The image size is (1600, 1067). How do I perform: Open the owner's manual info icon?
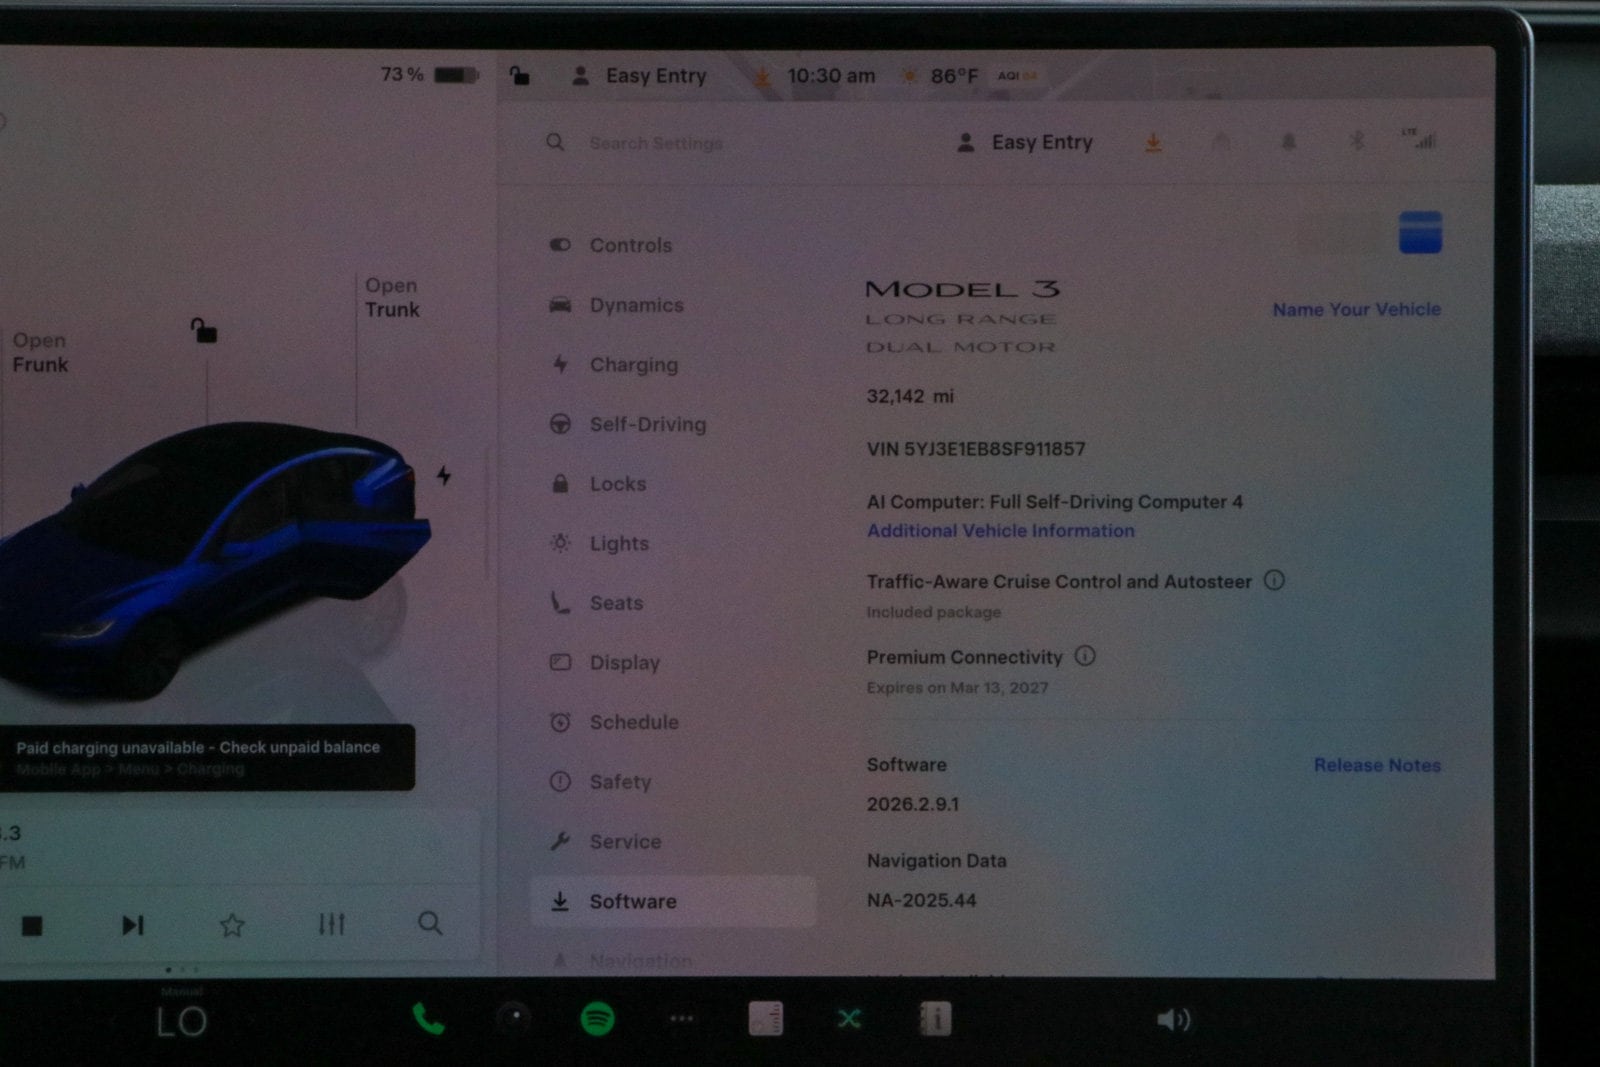(935, 1019)
